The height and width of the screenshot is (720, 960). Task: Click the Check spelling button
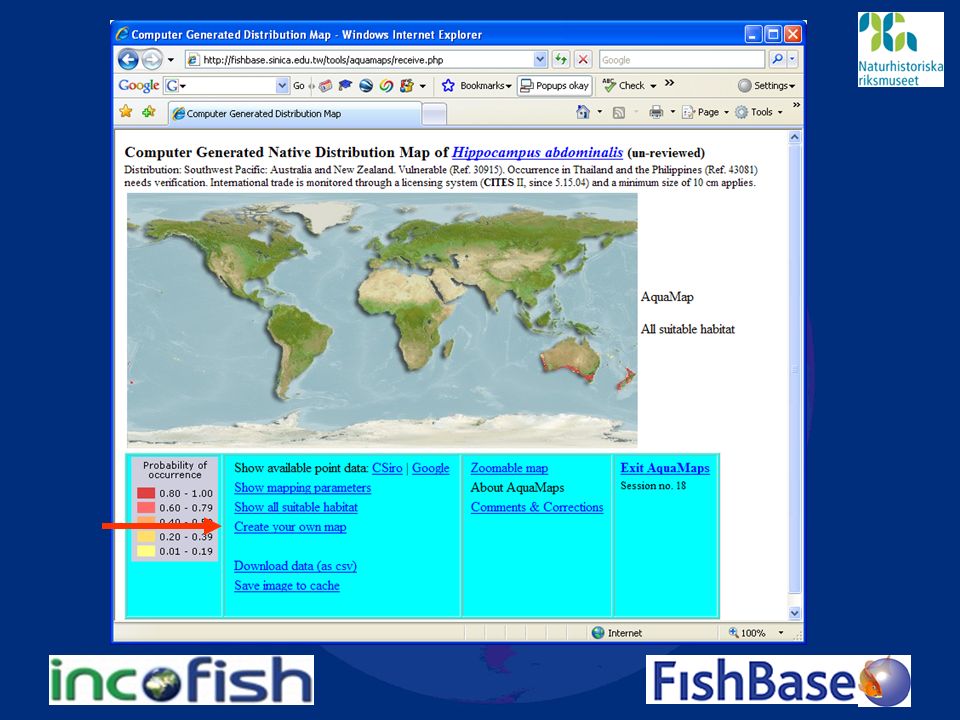624,86
